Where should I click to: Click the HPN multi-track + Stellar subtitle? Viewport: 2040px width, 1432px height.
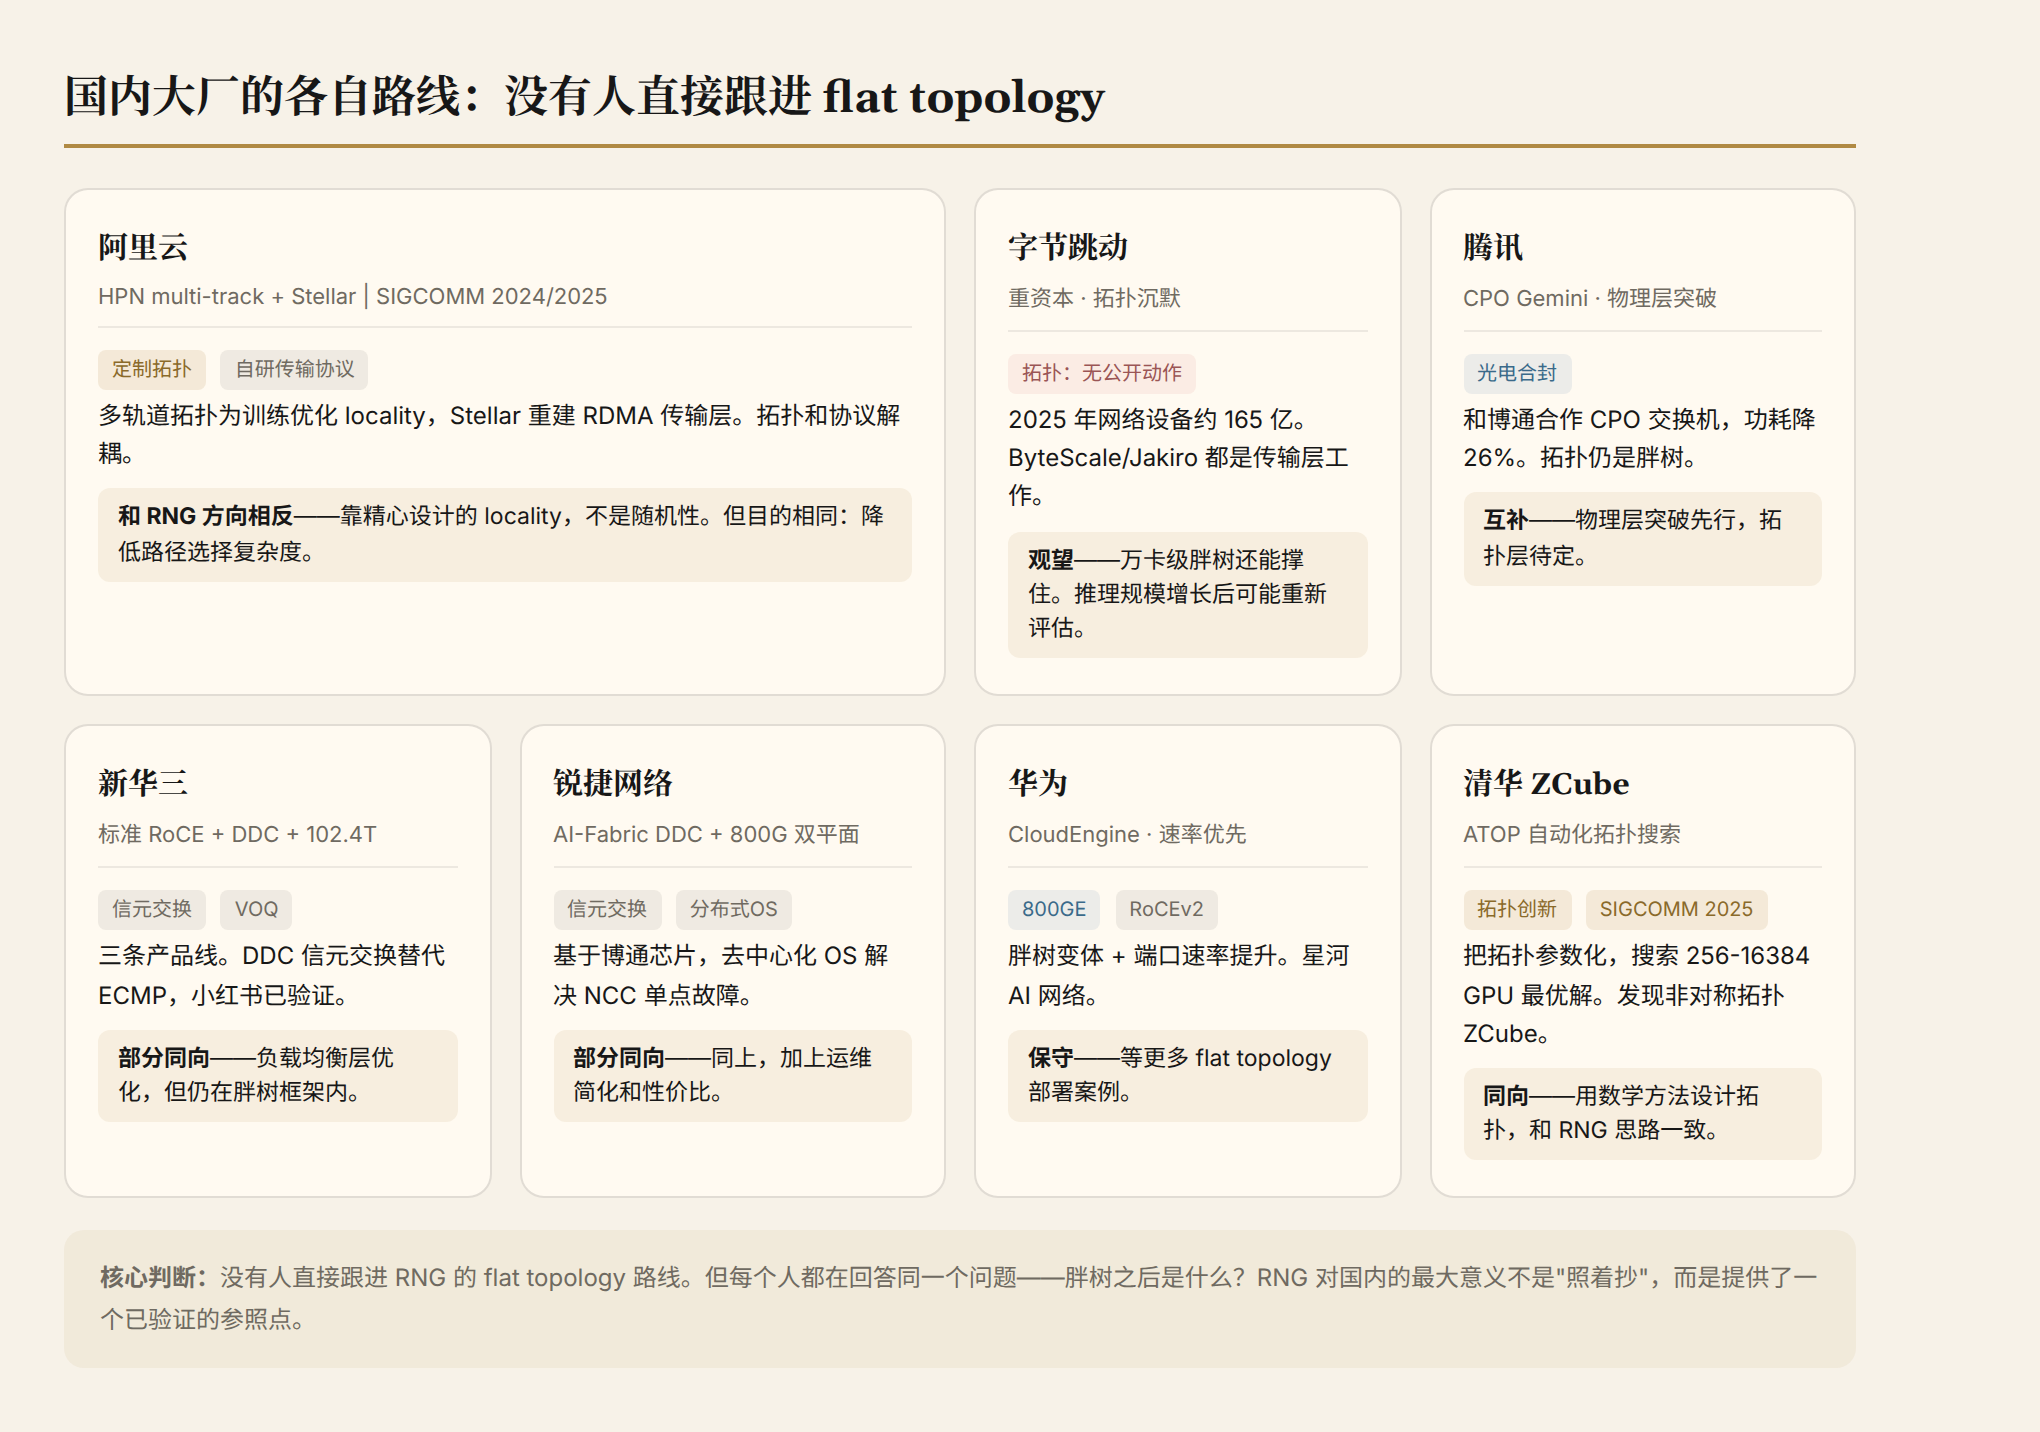click(x=352, y=297)
